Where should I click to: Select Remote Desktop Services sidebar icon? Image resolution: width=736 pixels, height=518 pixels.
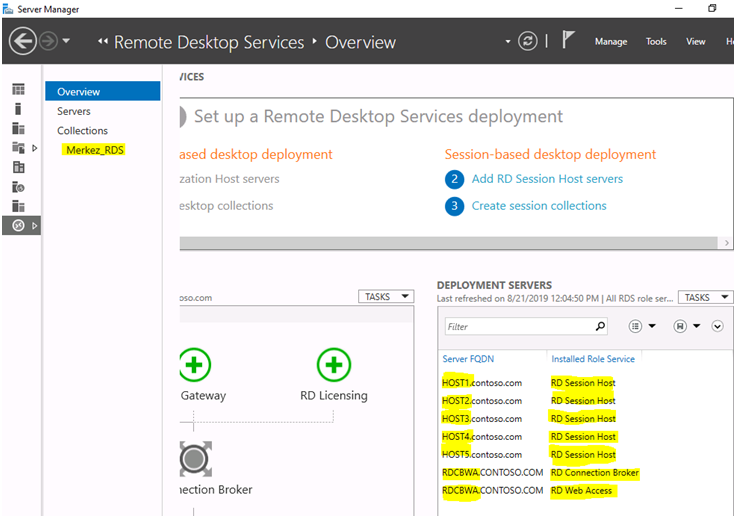point(18,226)
